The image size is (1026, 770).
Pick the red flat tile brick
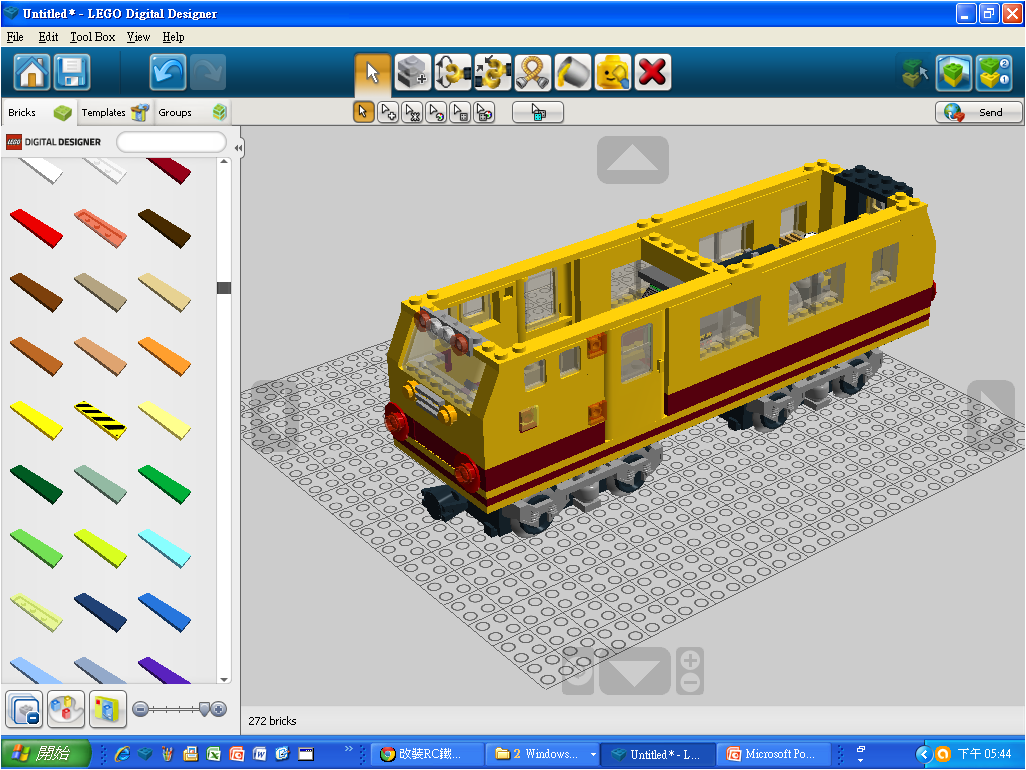point(36,226)
